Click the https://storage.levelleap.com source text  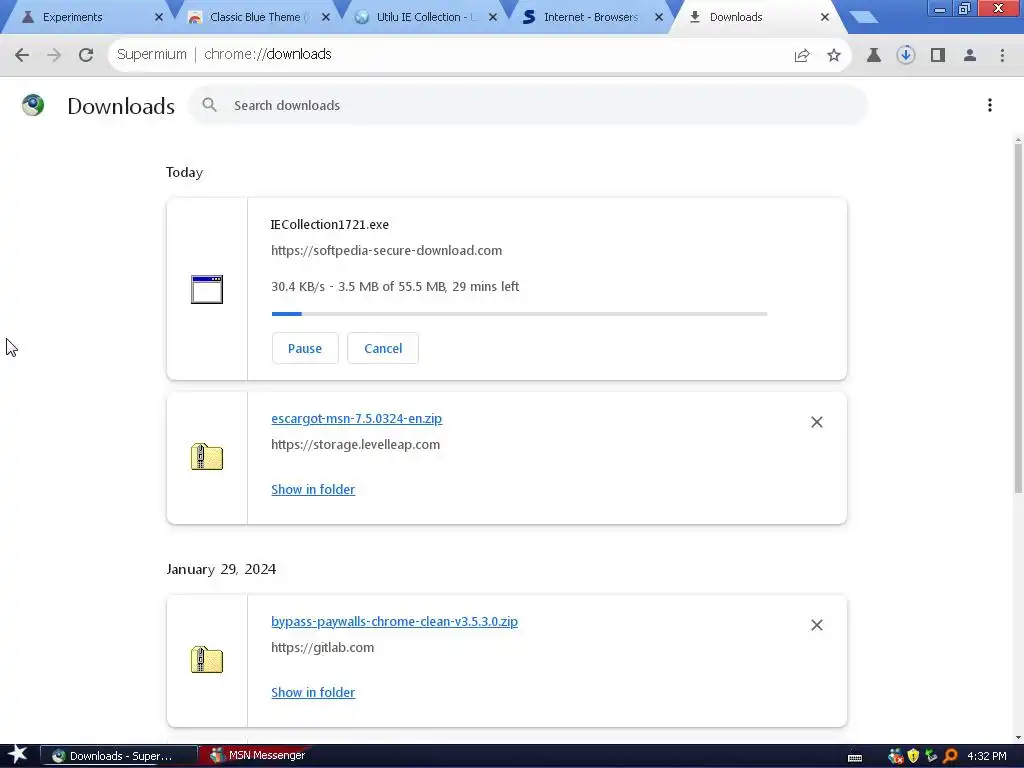coord(355,445)
